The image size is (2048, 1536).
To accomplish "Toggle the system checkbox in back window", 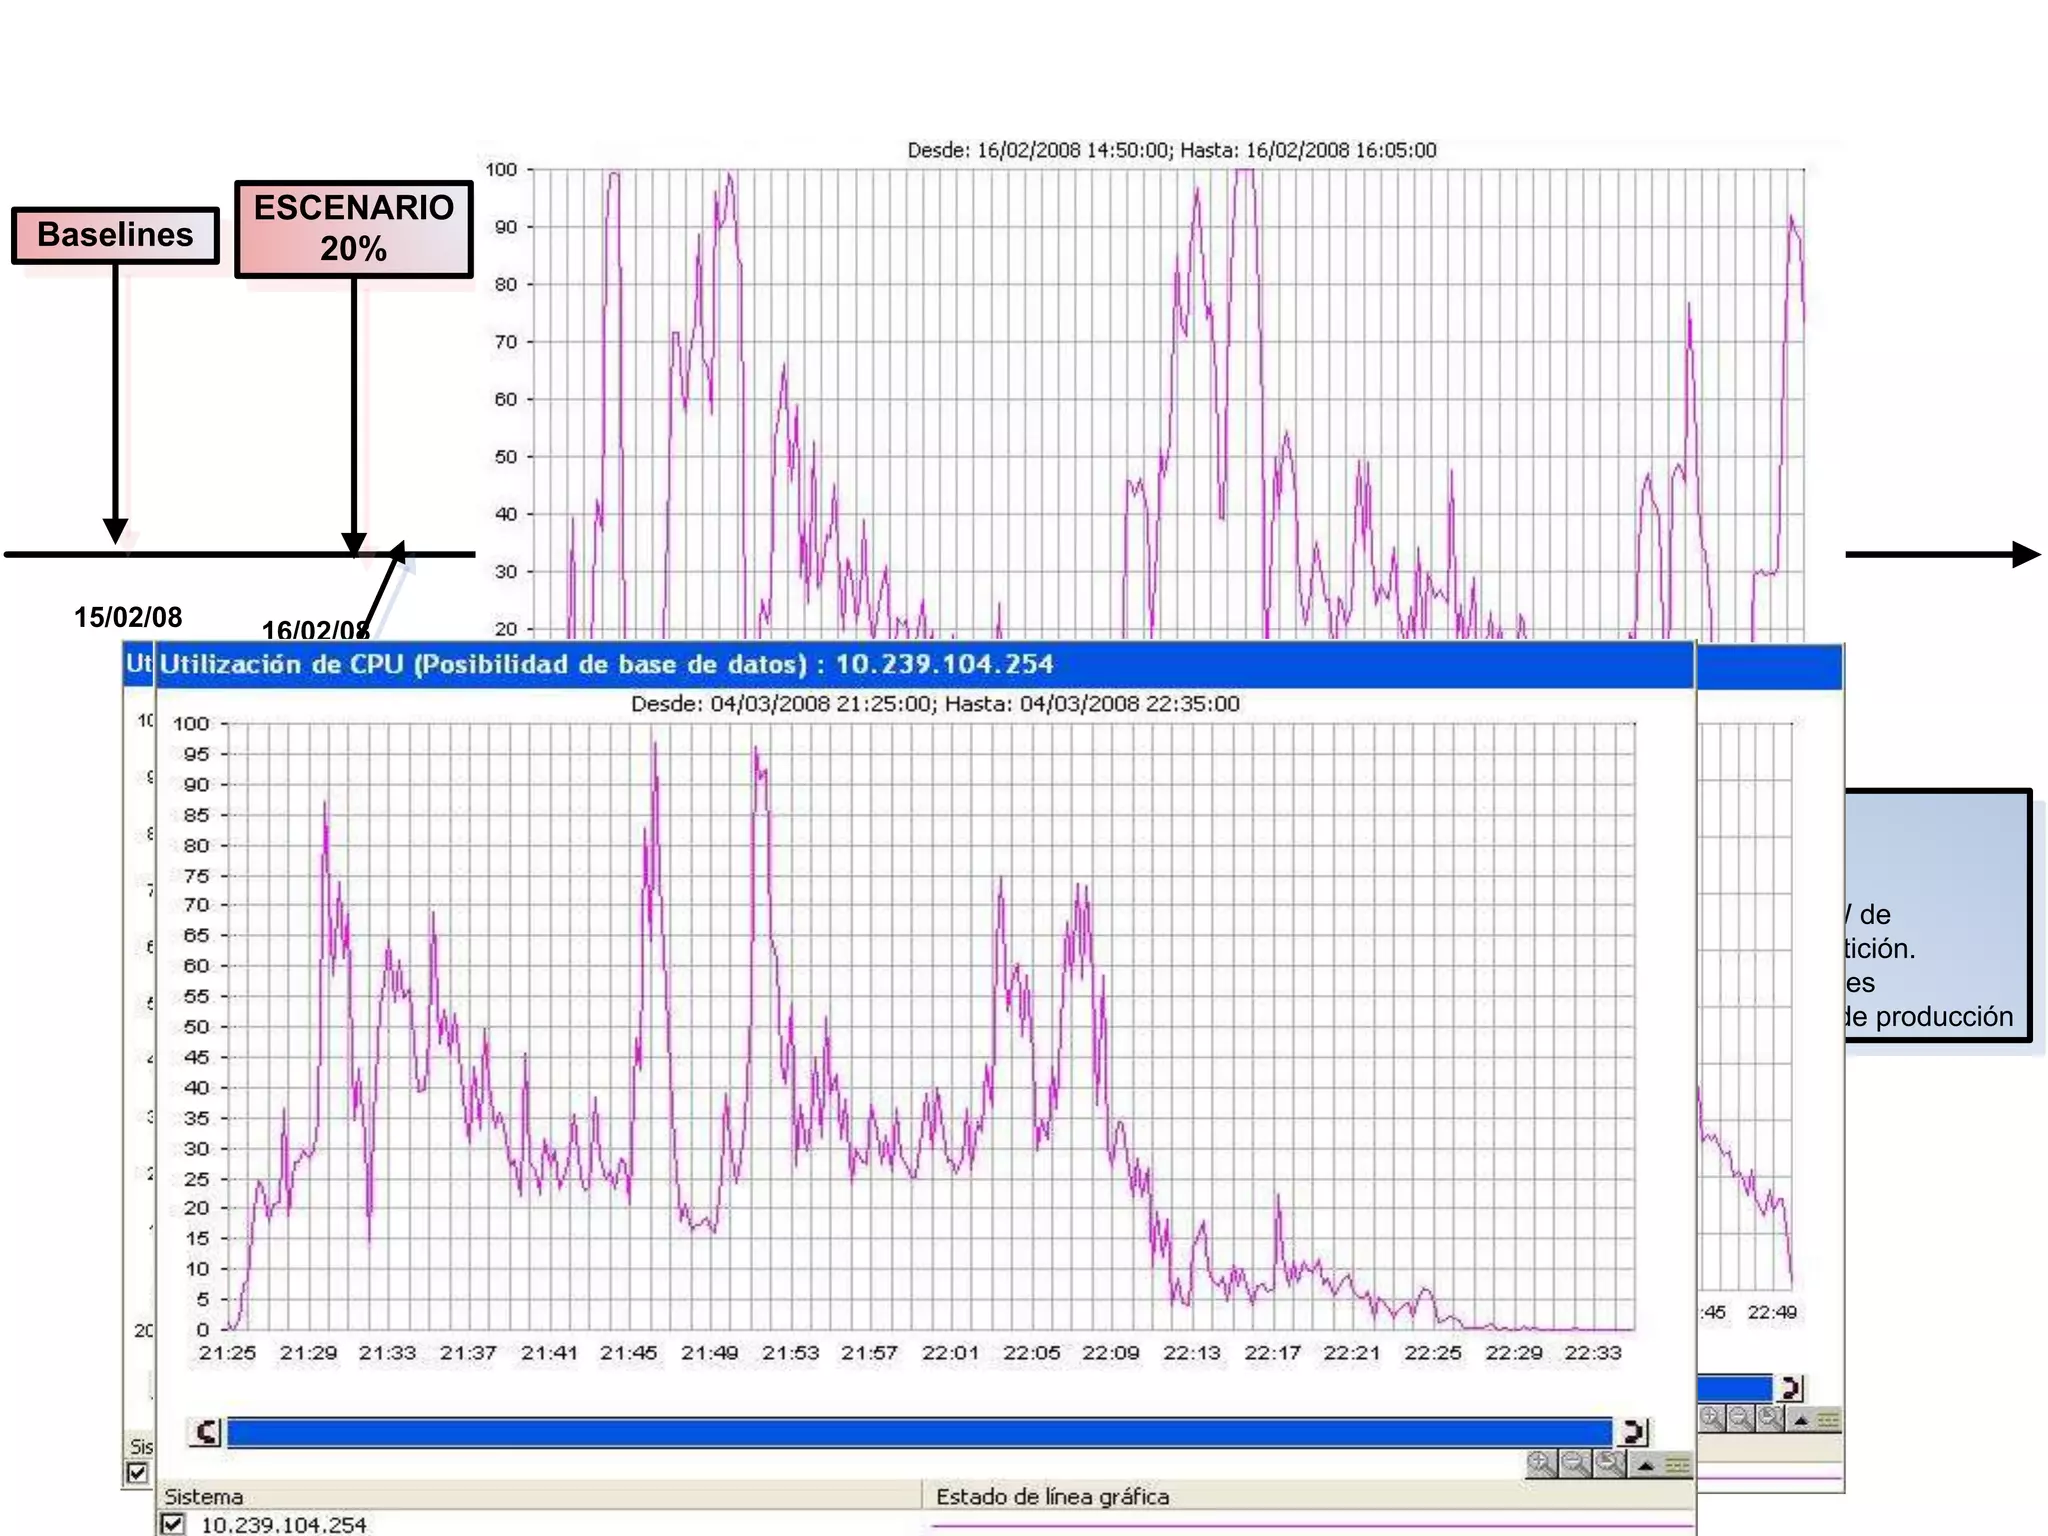I will click(x=137, y=1473).
